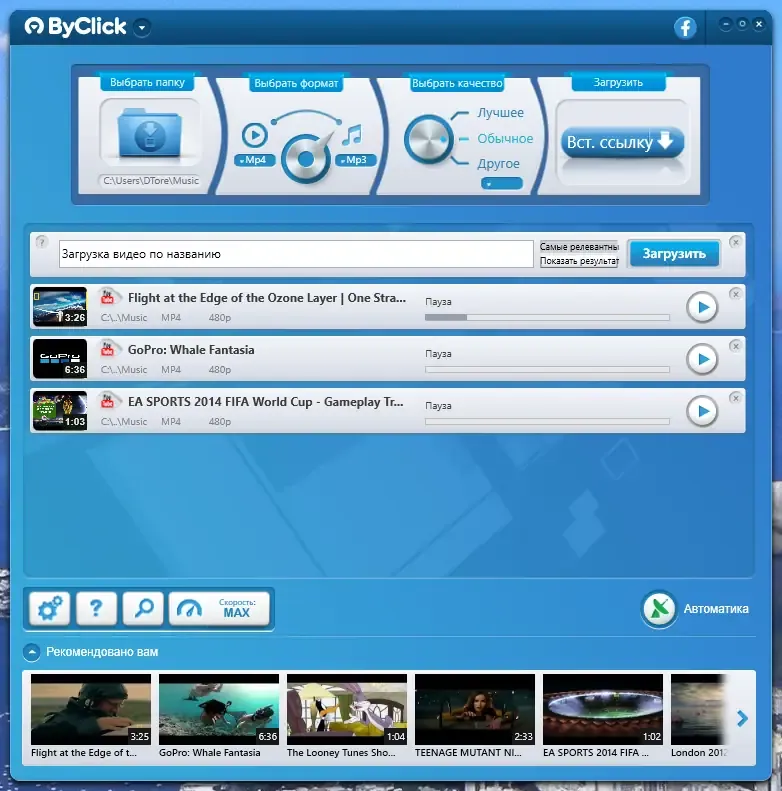Select Обычное quality option
Screen dimensions: 782x791
point(505,138)
